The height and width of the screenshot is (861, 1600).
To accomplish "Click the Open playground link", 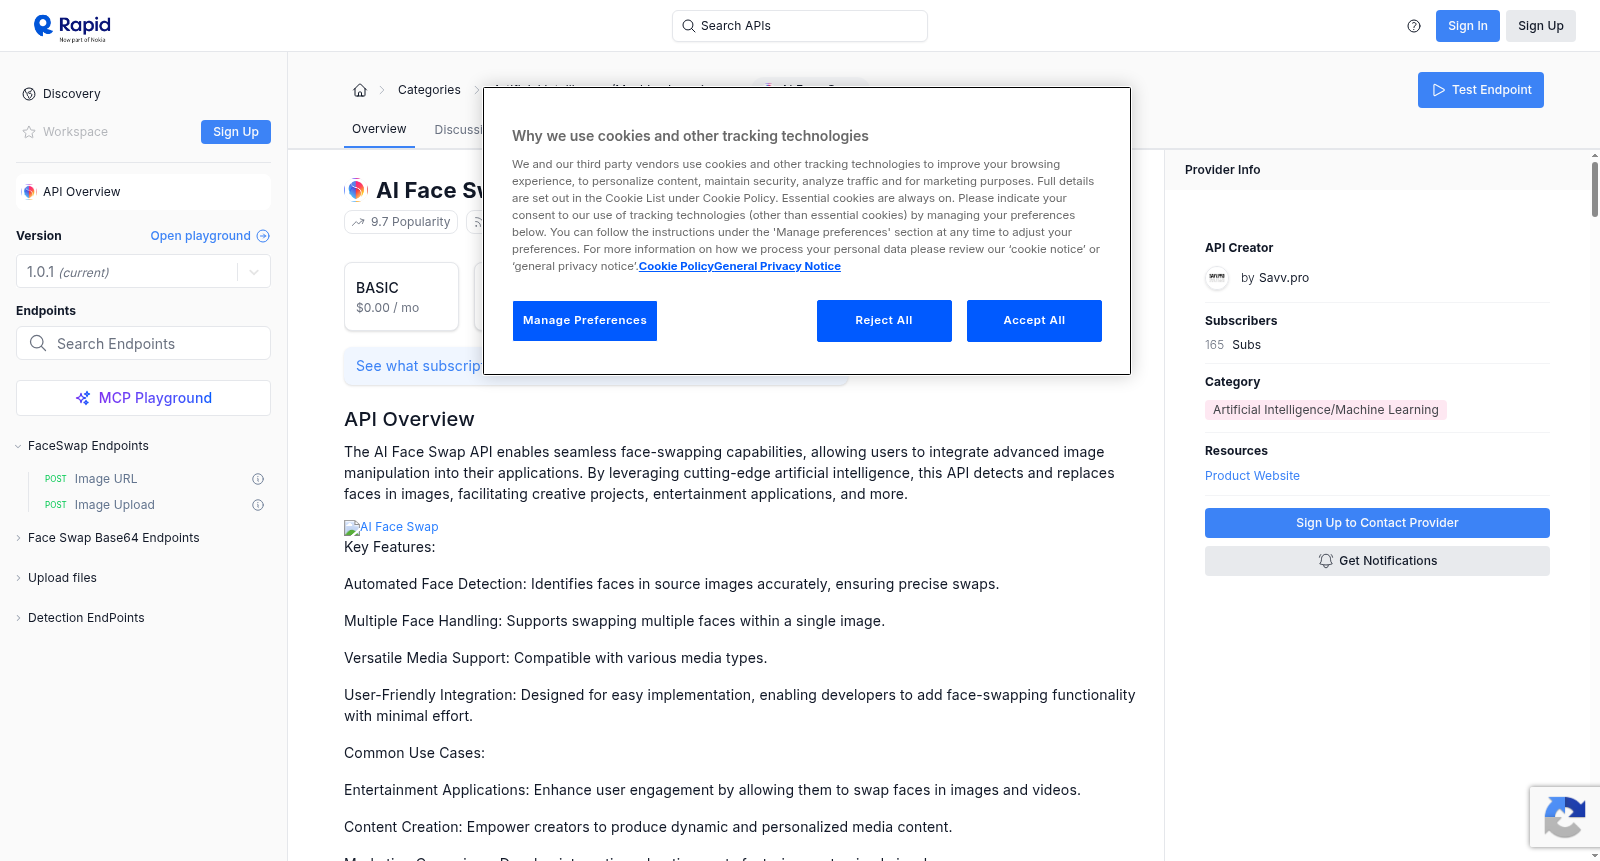I will (210, 236).
